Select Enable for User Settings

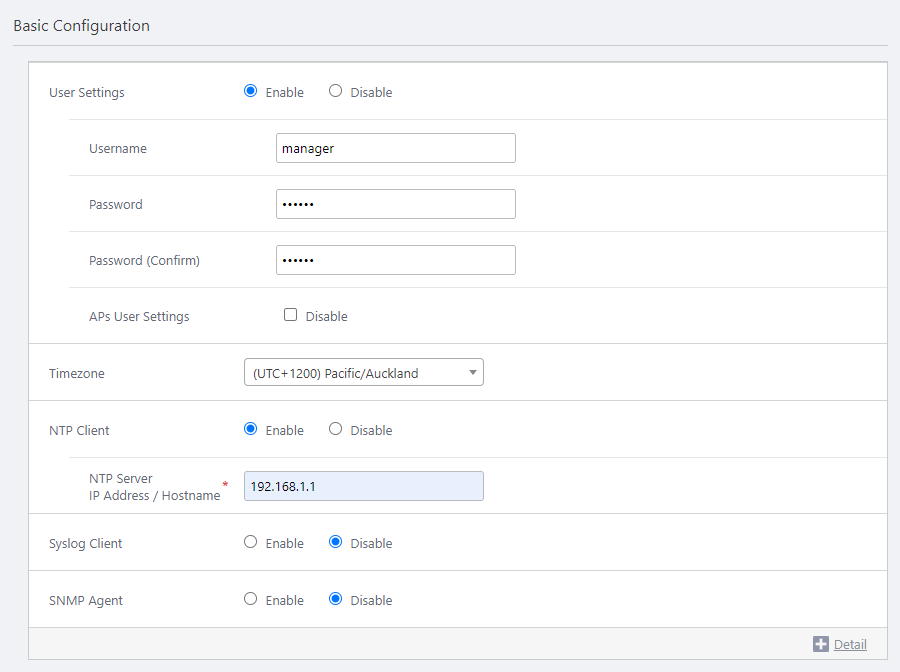251,91
